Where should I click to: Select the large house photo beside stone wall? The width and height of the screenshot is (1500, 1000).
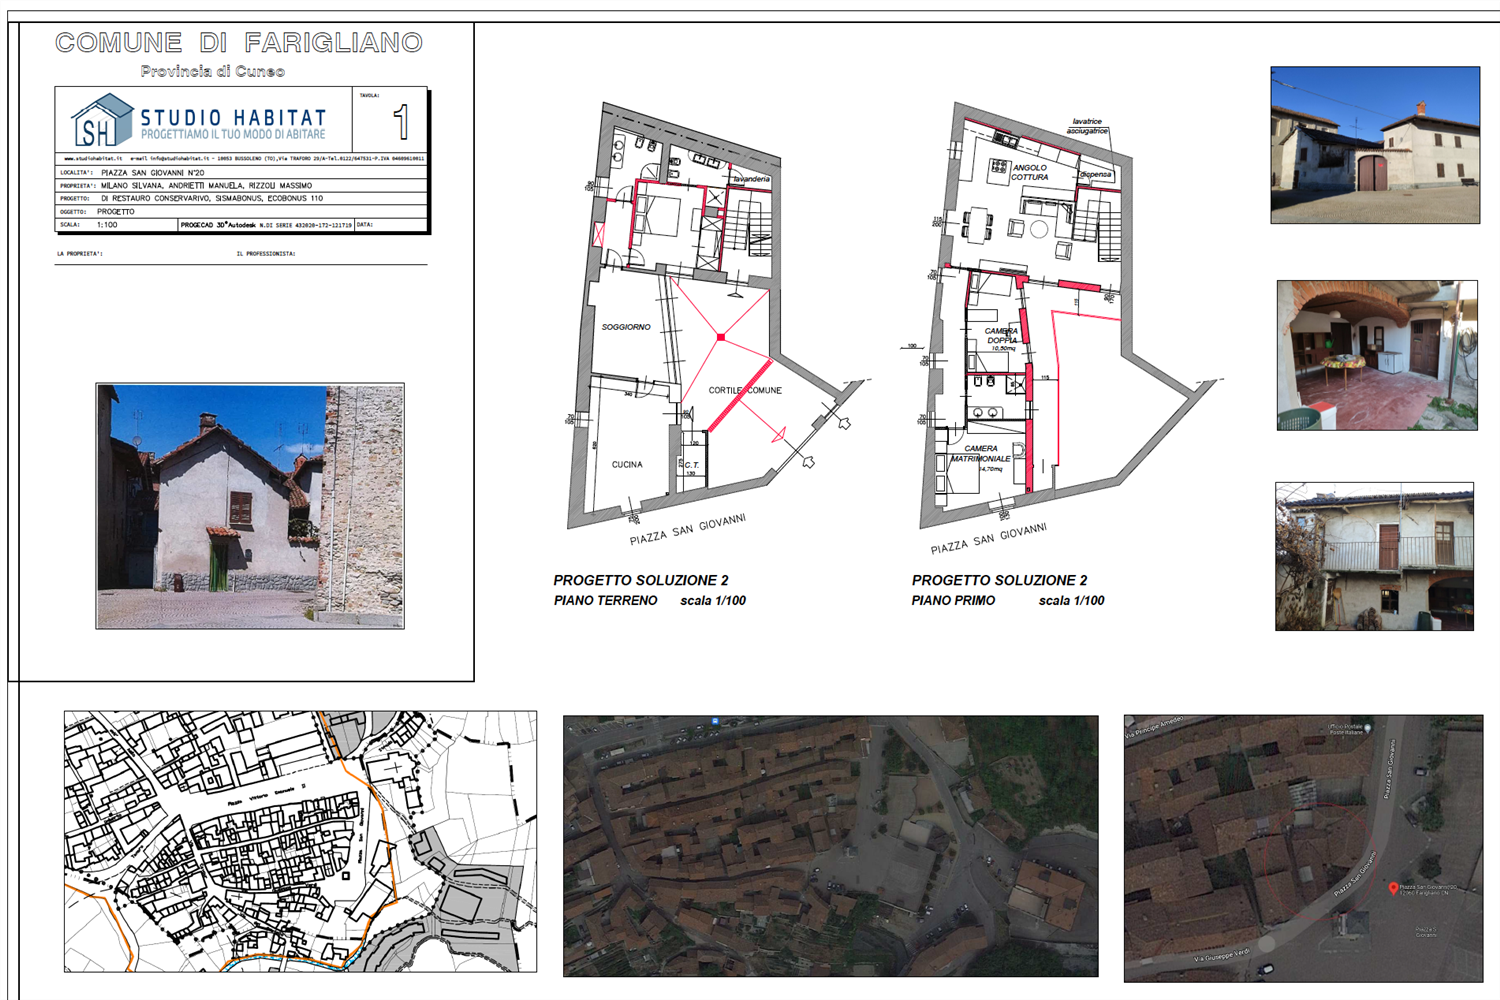point(250,506)
